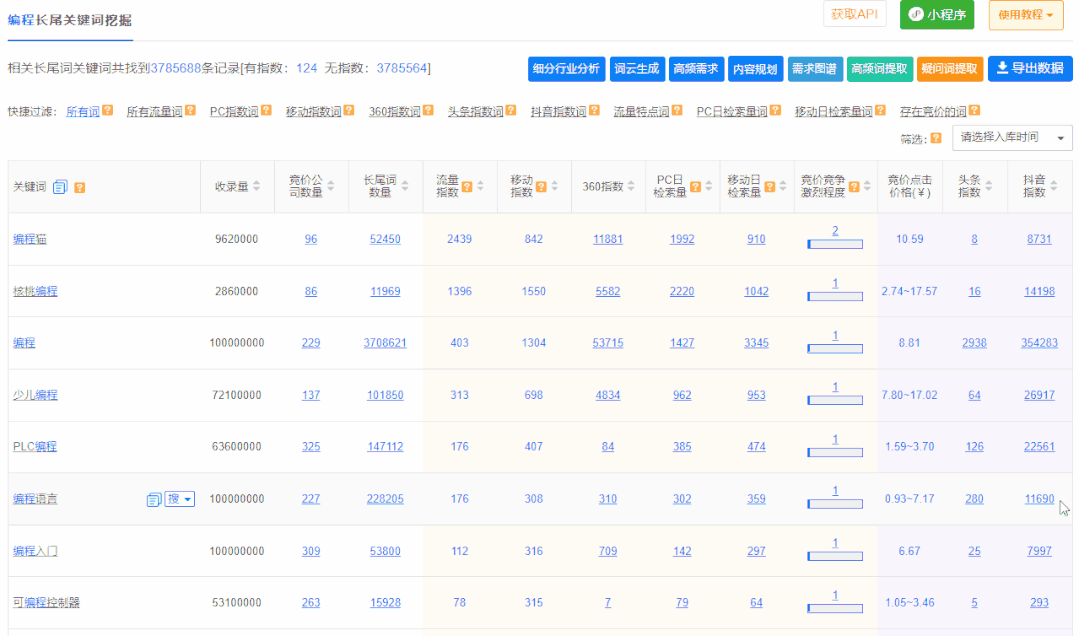1079x636 pixels.
Task: Click 3785688 total records link
Action: click(x=175, y=68)
